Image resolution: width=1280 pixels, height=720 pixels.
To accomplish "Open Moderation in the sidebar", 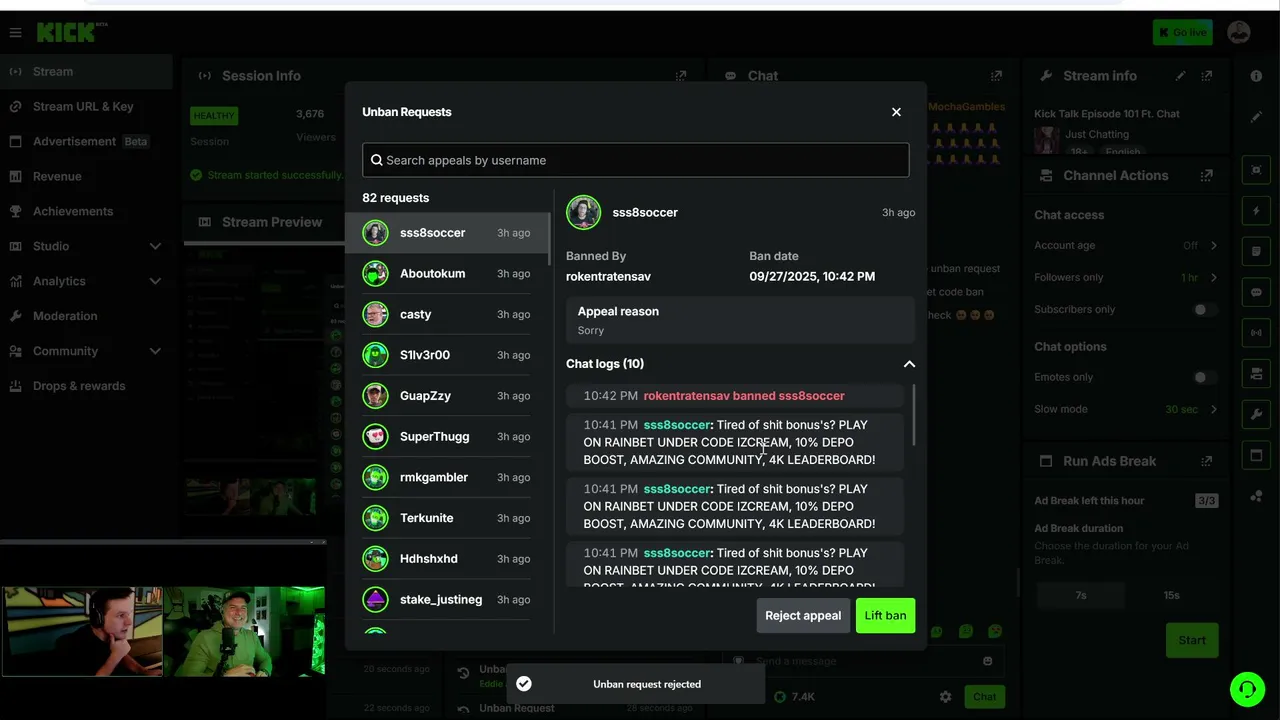I will [84, 316].
